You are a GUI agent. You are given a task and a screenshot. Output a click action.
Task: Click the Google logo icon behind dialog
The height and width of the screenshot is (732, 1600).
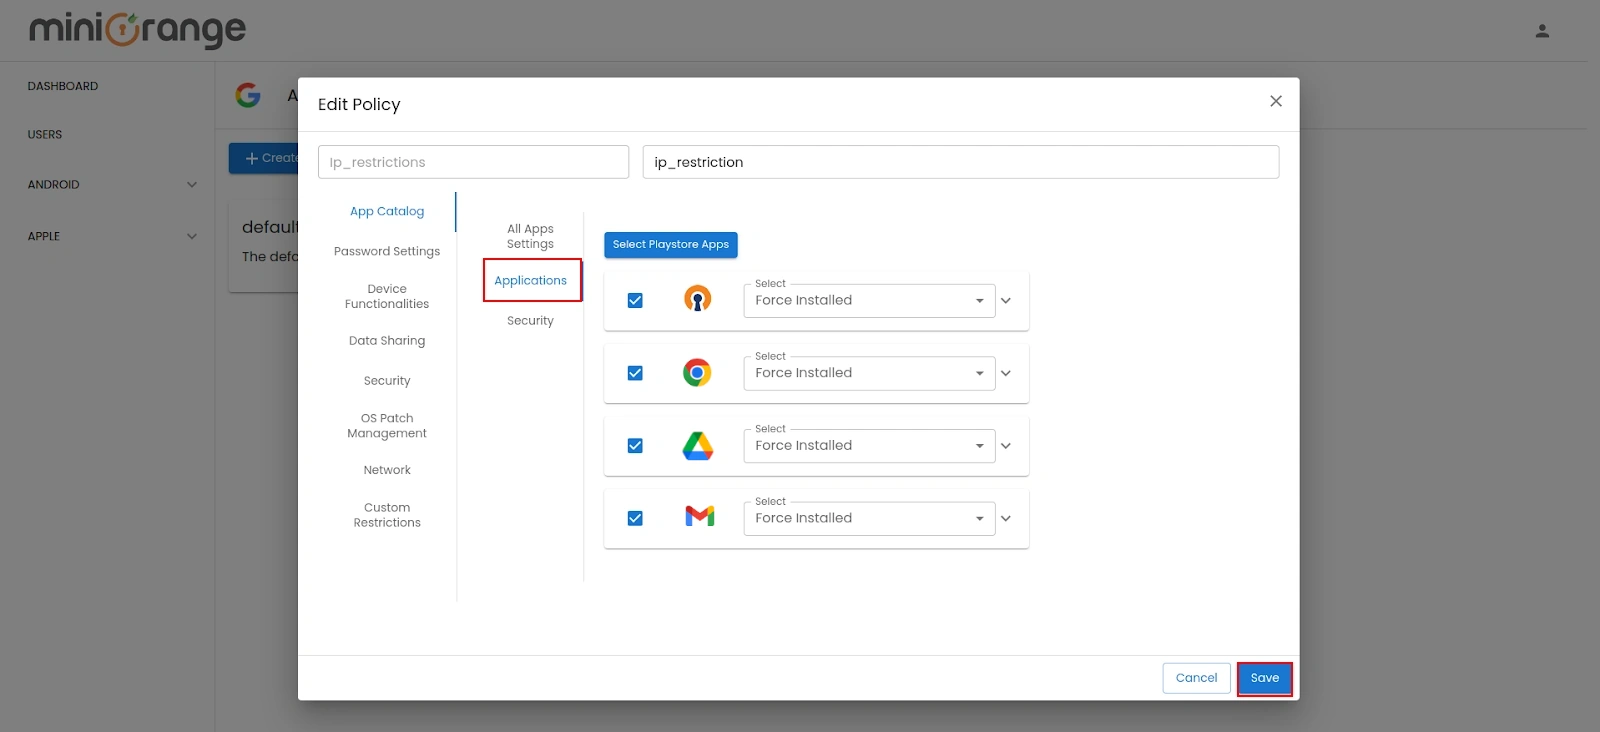pyautogui.click(x=248, y=95)
